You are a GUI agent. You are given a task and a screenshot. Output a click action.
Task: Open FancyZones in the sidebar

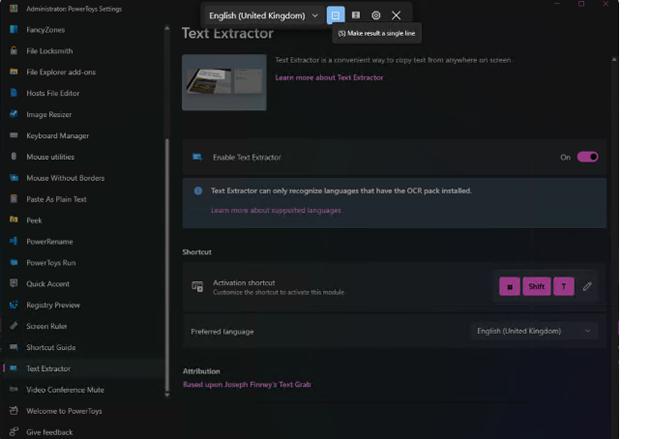[45, 29]
